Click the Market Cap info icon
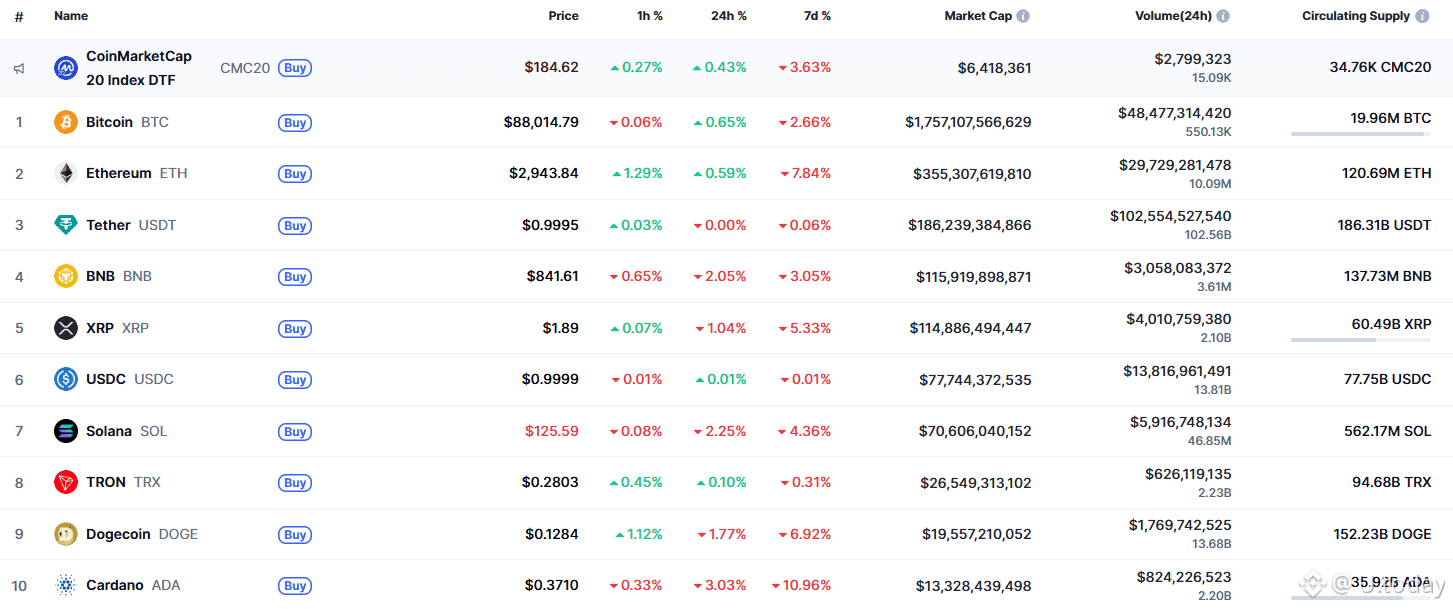 point(1023,16)
